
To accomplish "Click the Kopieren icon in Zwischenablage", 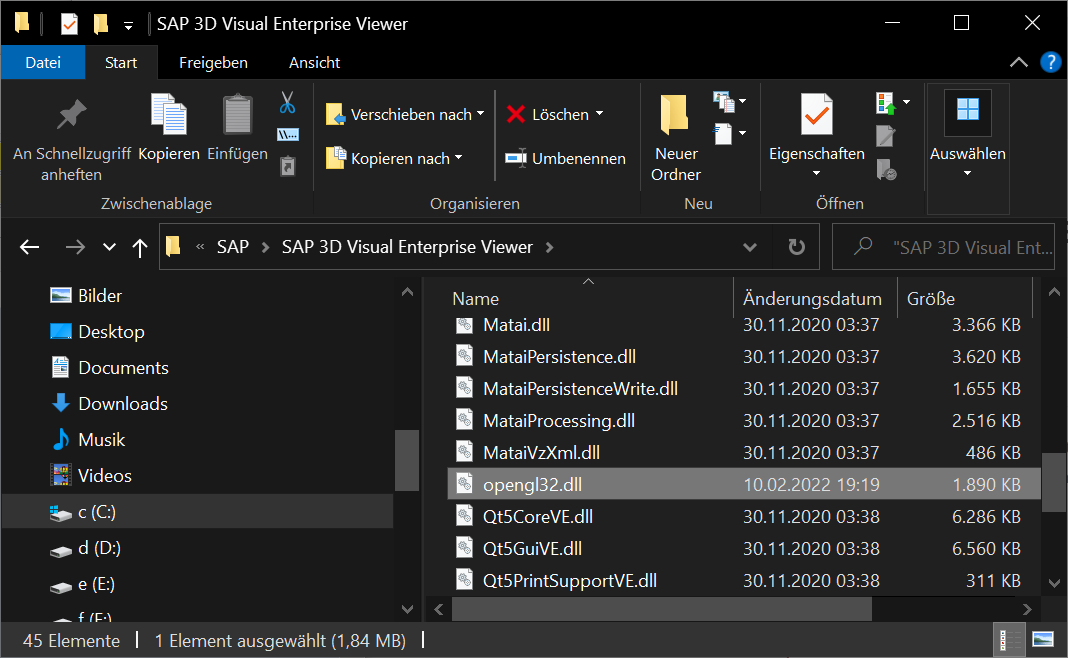I will pyautogui.click(x=169, y=114).
